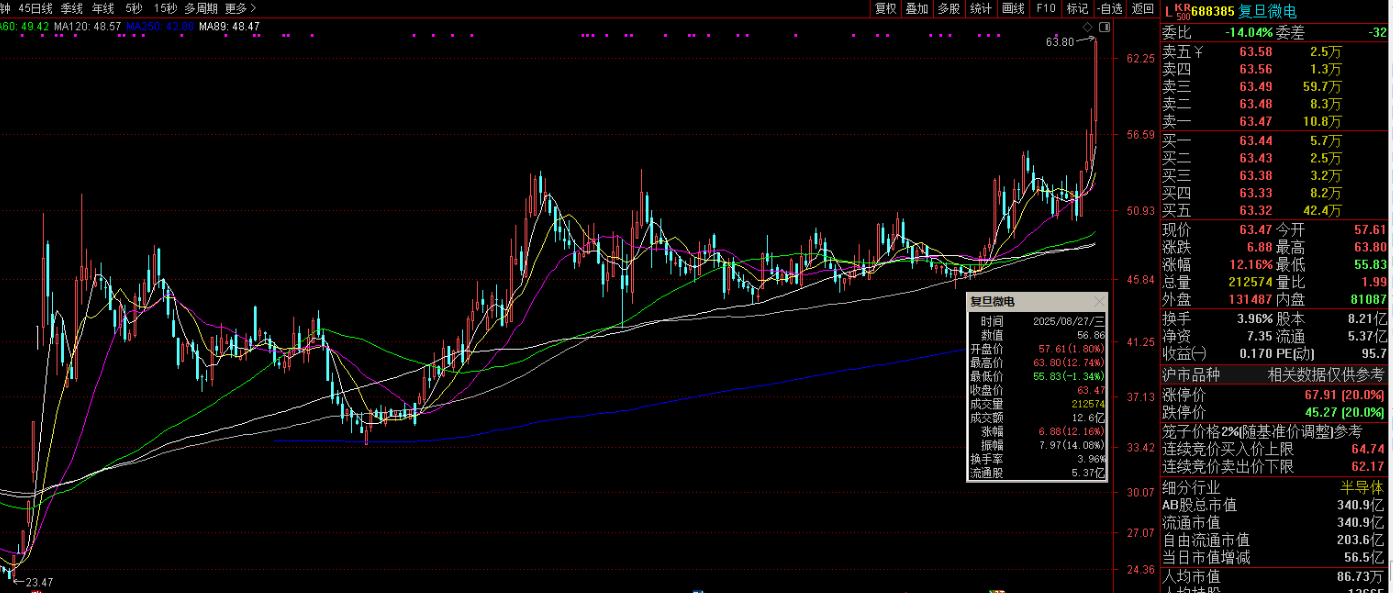The width and height of the screenshot is (1393, 593).
Task: Select the 买四 price 63.33
Action: tap(1256, 193)
